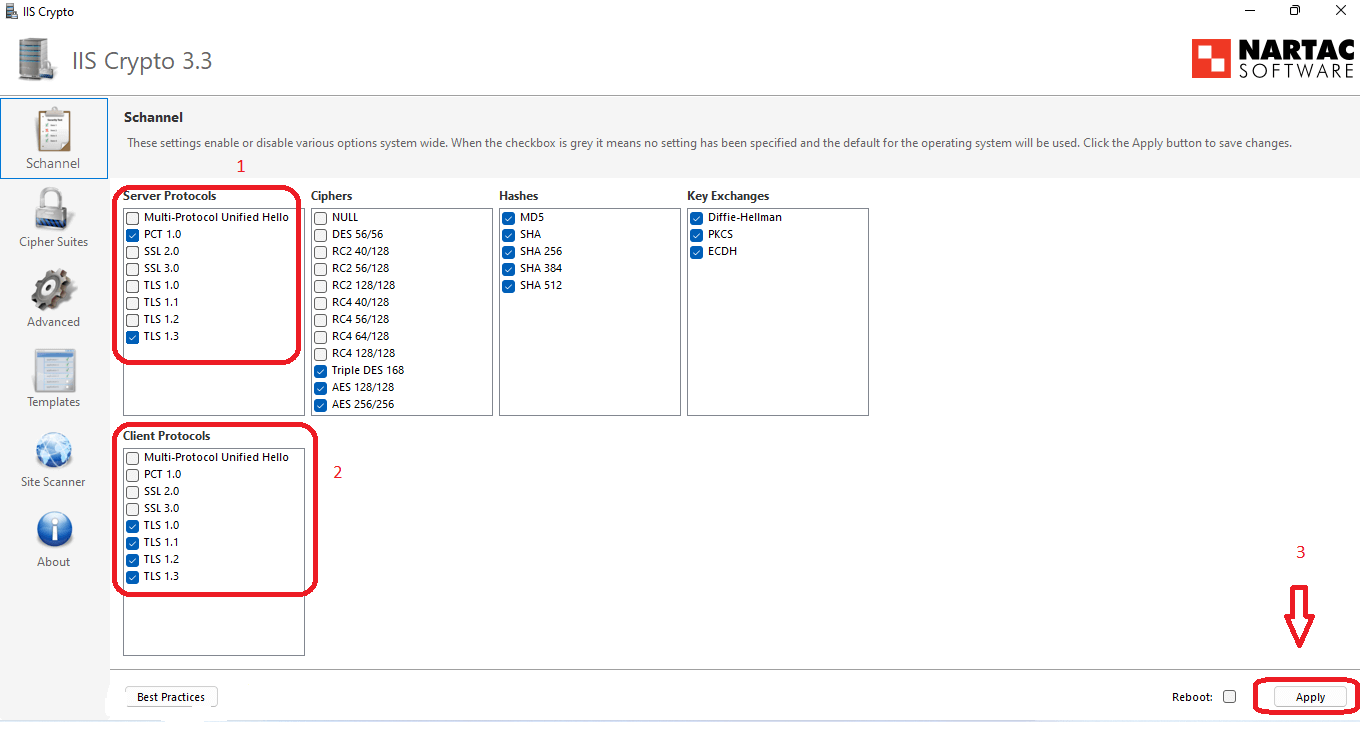Viewport: 1360px width, 734px height.
Task: Toggle the RC4 40/128 cipher checkbox
Action: 321,302
